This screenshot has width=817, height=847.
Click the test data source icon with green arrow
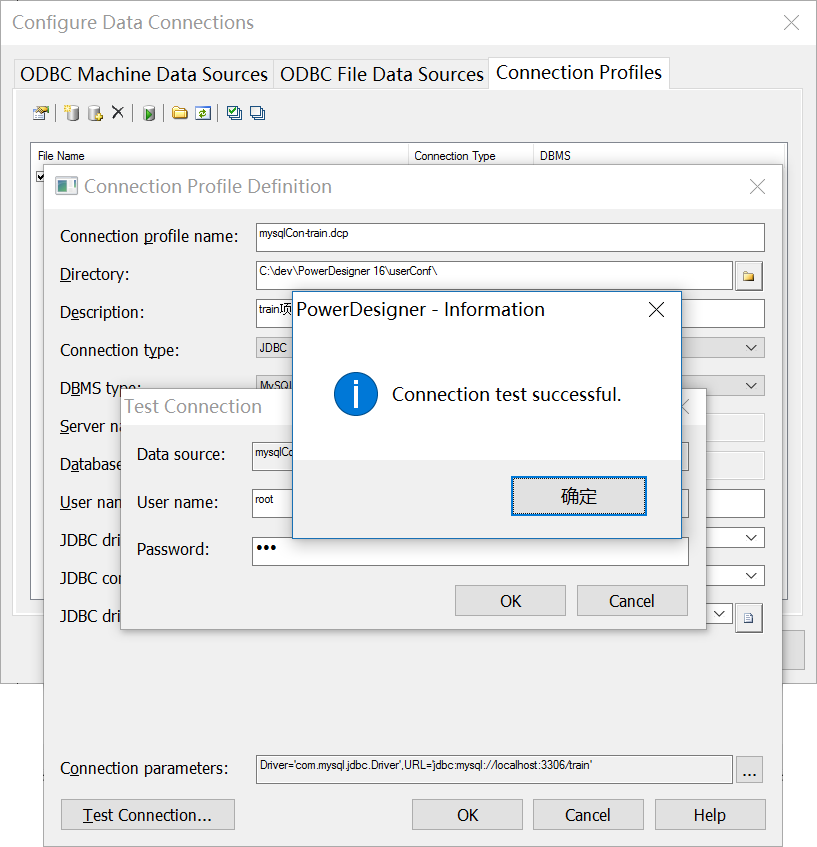[x=148, y=112]
